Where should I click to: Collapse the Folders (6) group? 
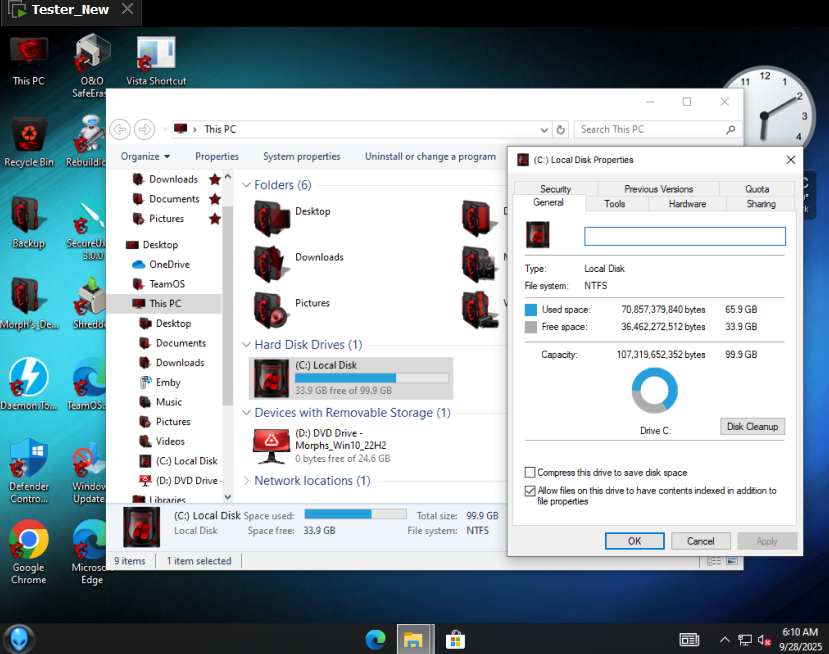coord(247,185)
